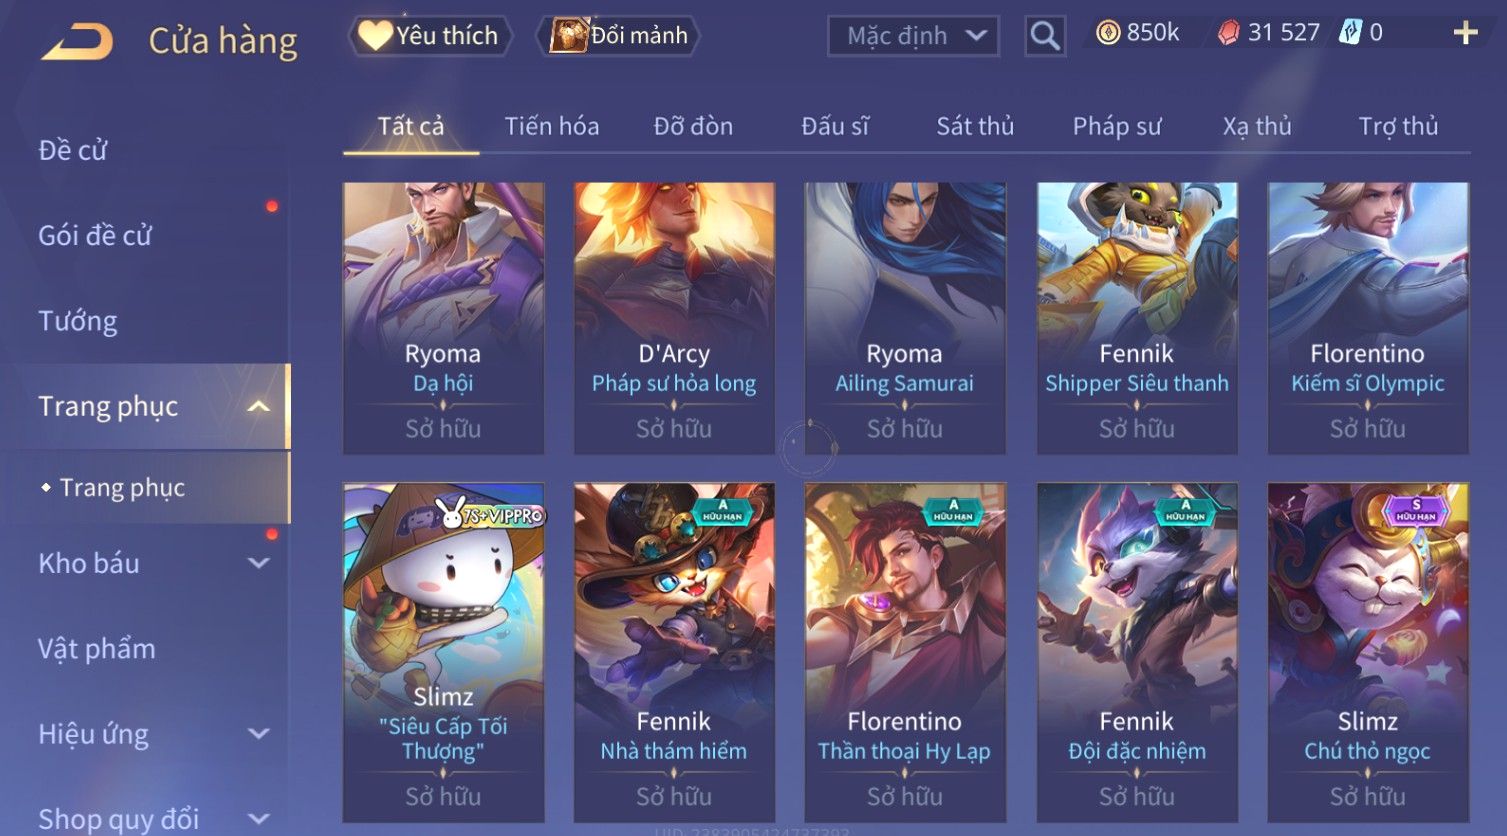Expand the Kho báu sidebar section
Image resolution: width=1507 pixels, height=836 pixels.
tap(258, 563)
